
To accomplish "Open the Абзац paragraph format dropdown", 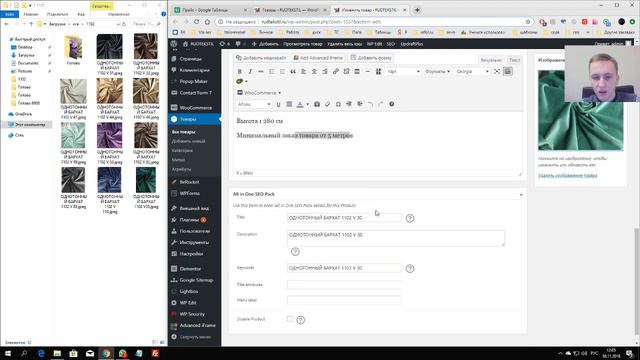I will pyautogui.click(x=253, y=104).
